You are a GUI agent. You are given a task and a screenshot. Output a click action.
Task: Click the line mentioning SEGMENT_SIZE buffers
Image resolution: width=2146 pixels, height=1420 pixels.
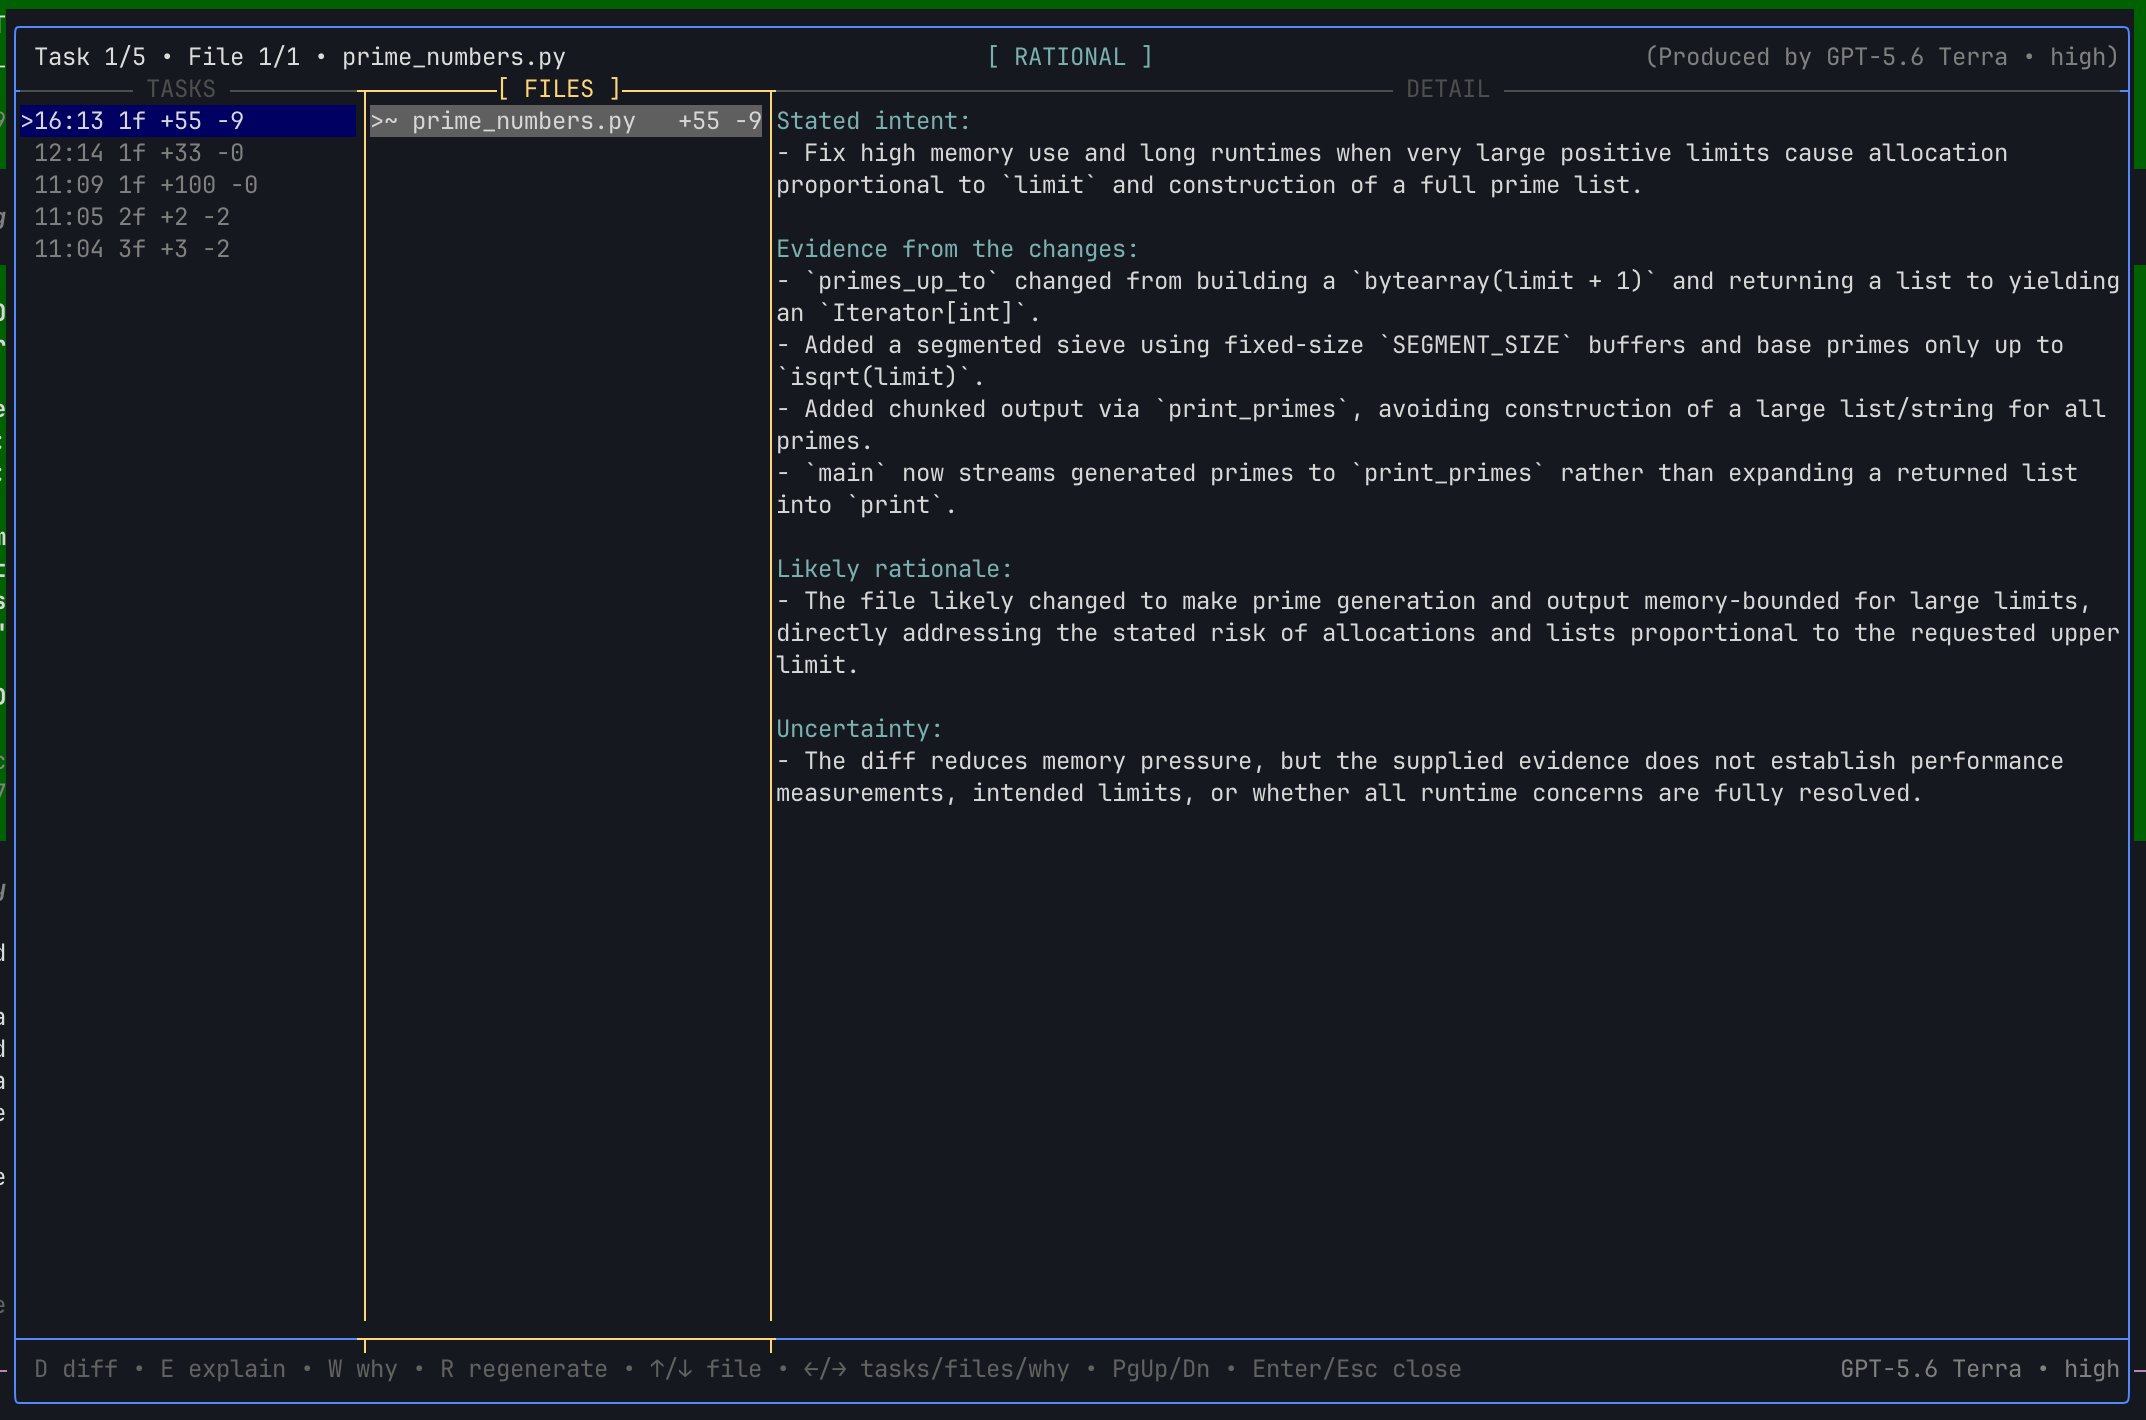pos(1420,345)
